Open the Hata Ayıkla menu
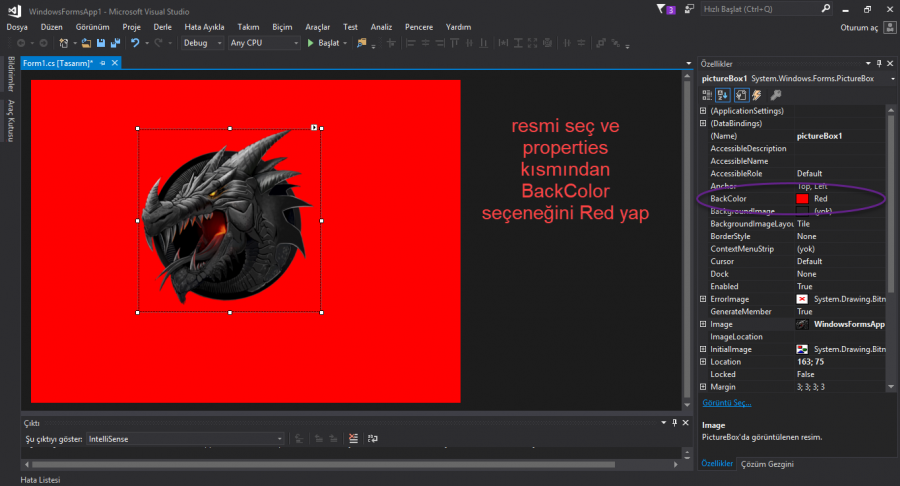Viewport: 900px width, 486px height. point(204,27)
